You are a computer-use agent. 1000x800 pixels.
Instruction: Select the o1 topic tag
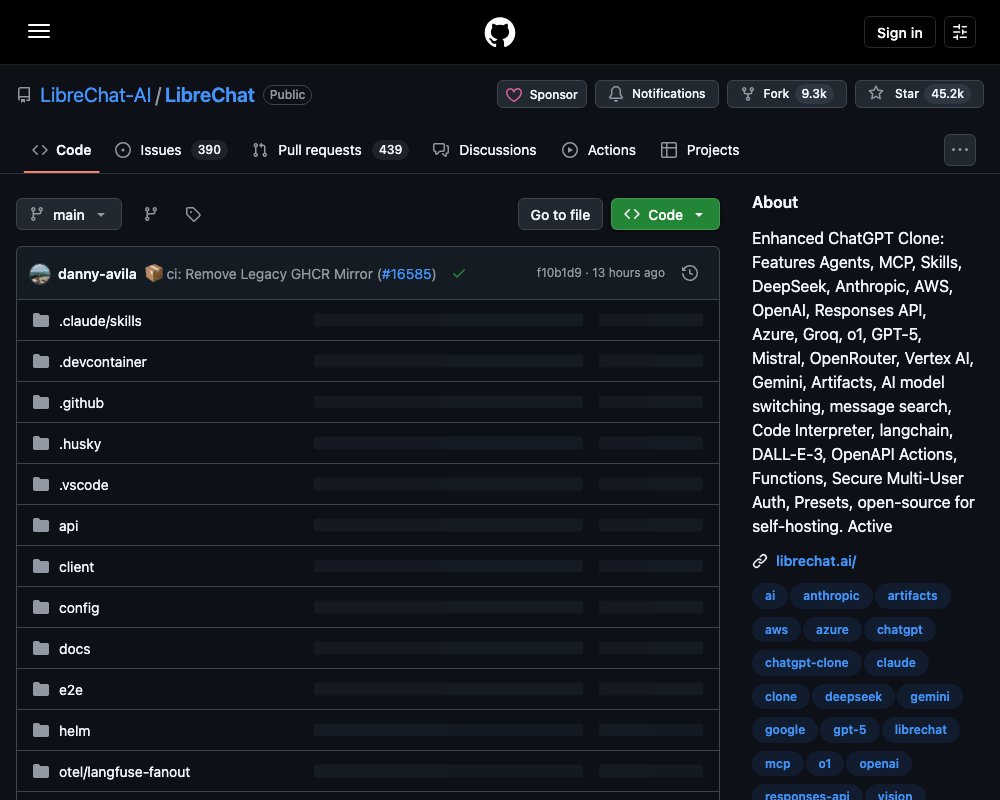[x=825, y=764]
